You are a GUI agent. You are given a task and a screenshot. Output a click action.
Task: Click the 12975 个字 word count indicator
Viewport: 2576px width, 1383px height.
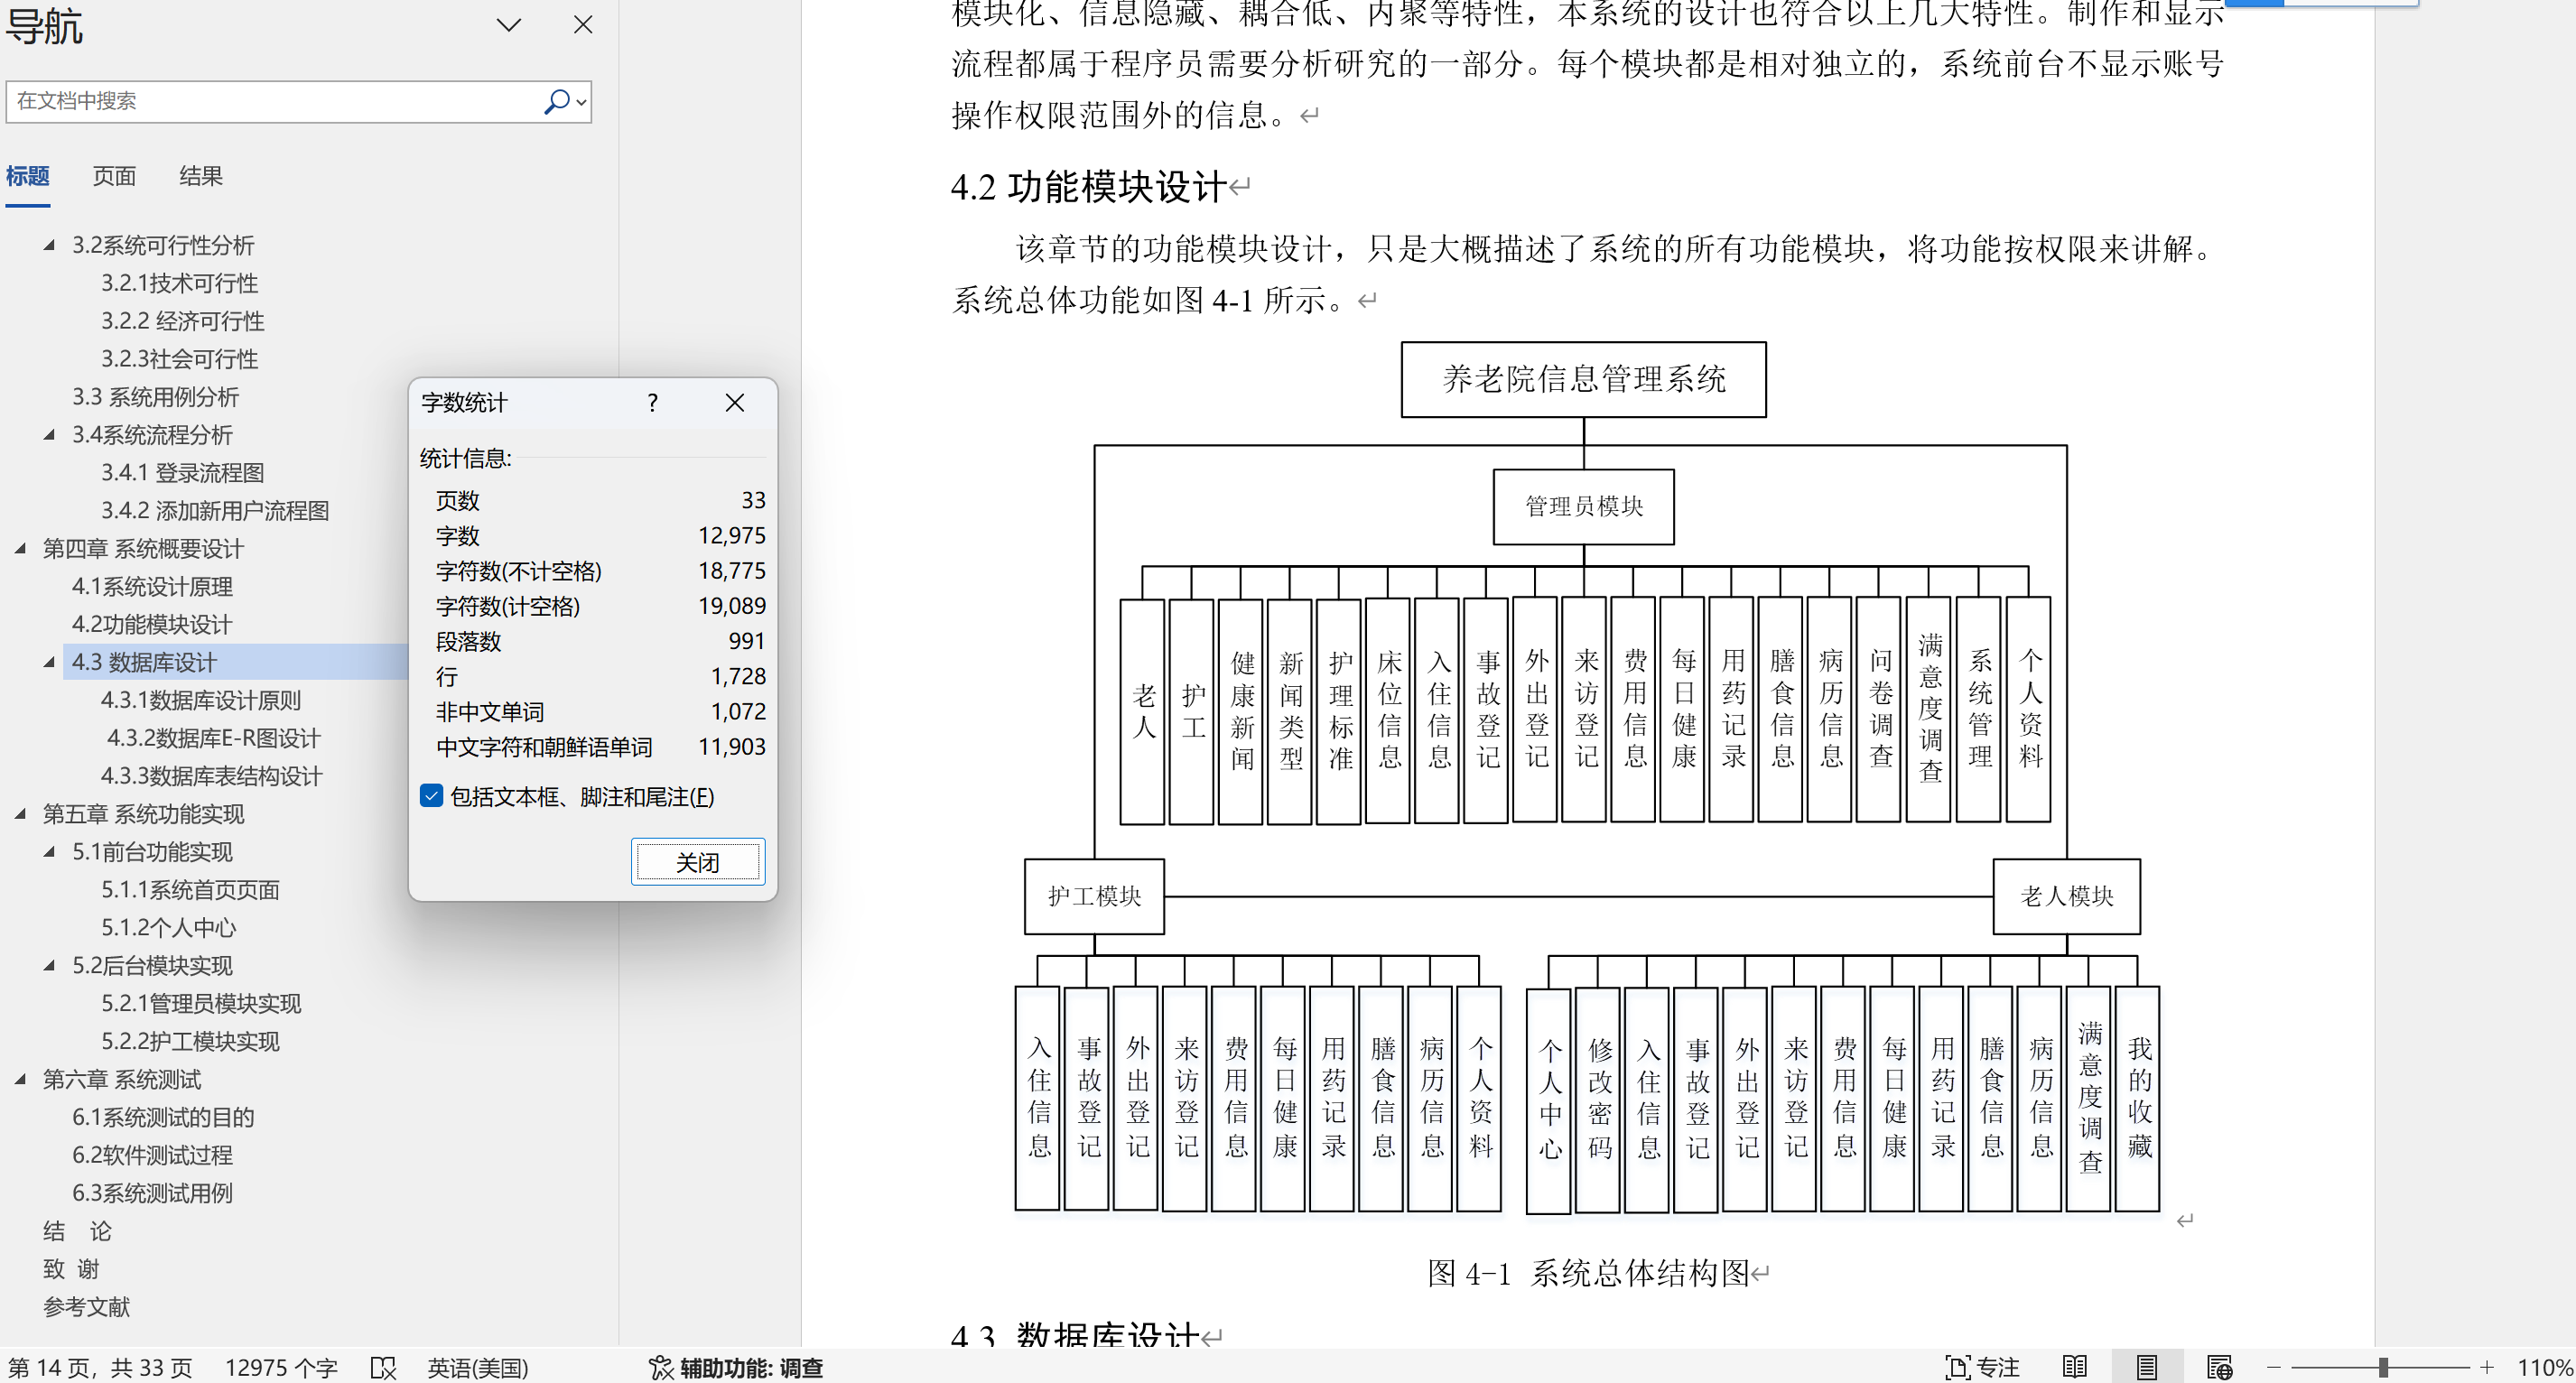click(281, 1367)
